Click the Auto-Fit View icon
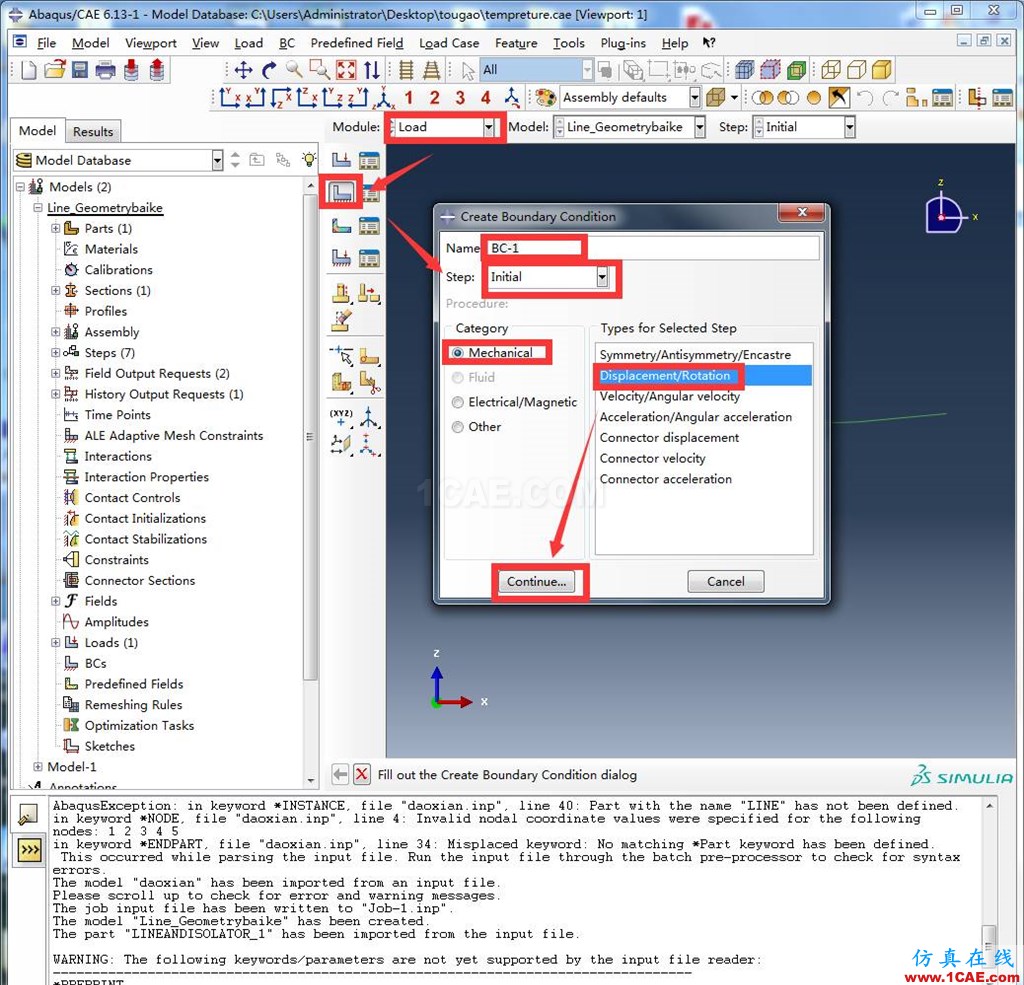1024x985 pixels. click(346, 70)
